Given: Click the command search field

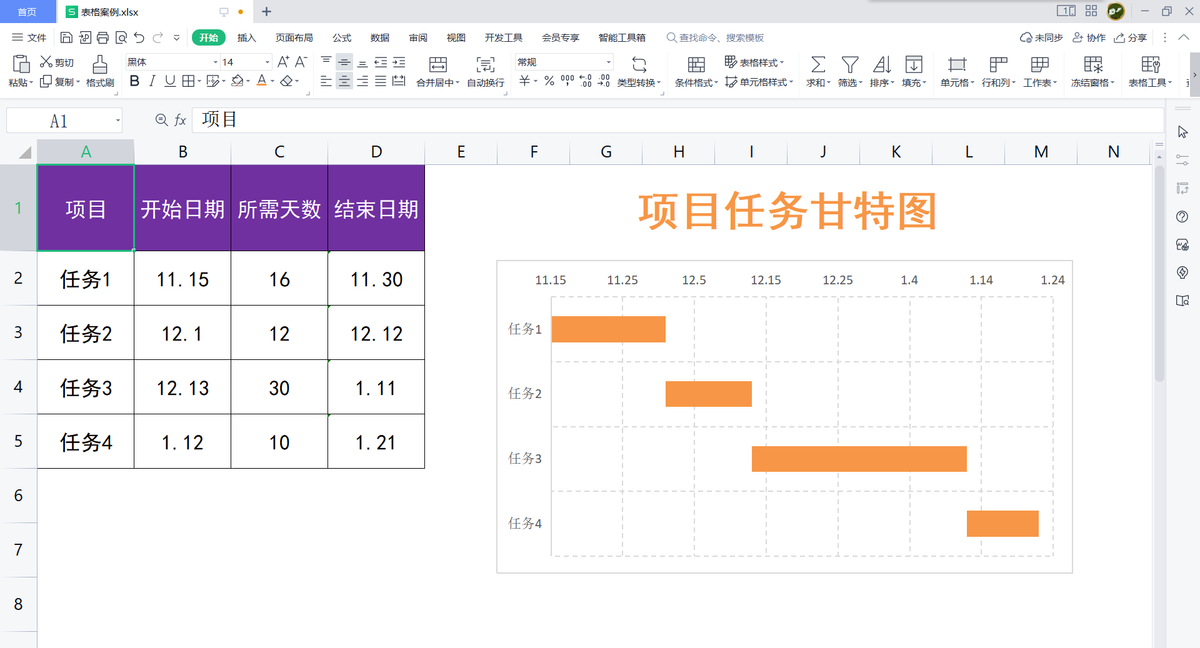Looking at the screenshot, I should [715, 37].
